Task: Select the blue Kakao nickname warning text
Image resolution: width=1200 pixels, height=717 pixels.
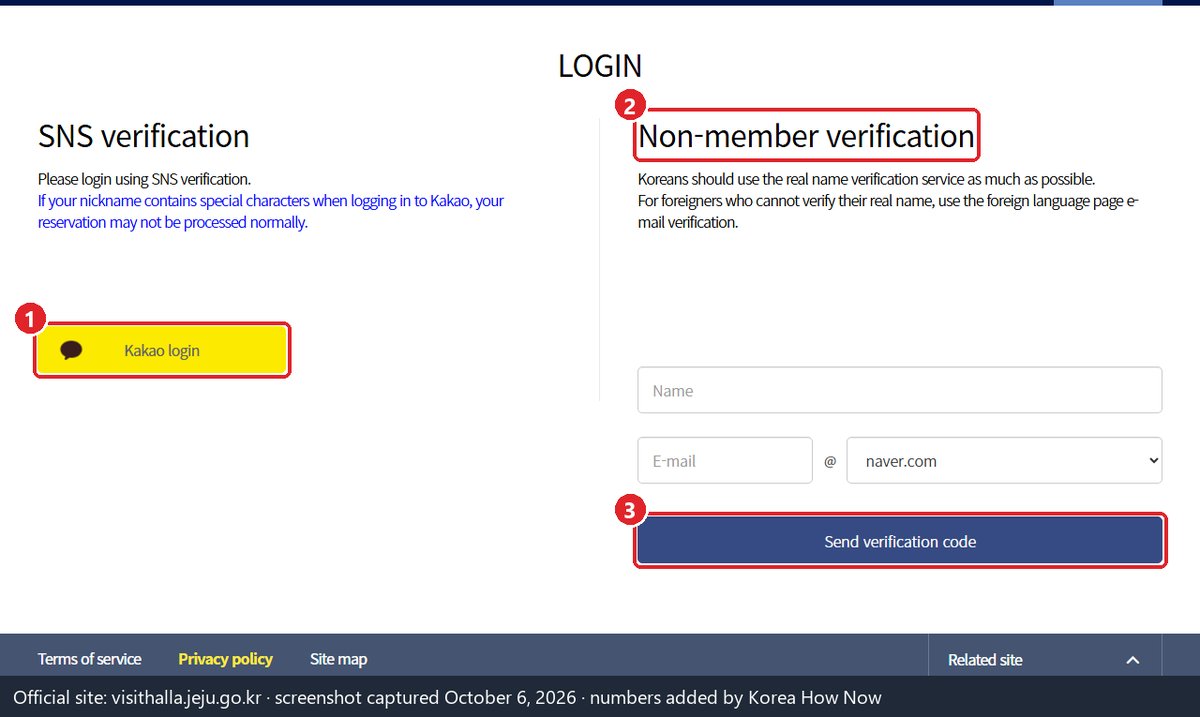Action: [271, 211]
